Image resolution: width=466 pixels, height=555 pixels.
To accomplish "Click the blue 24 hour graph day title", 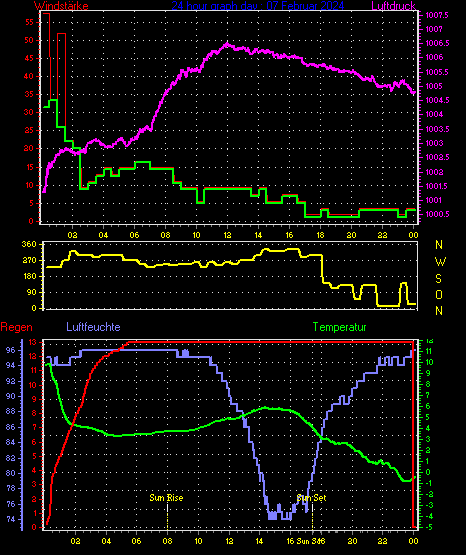I will click(x=258, y=6).
